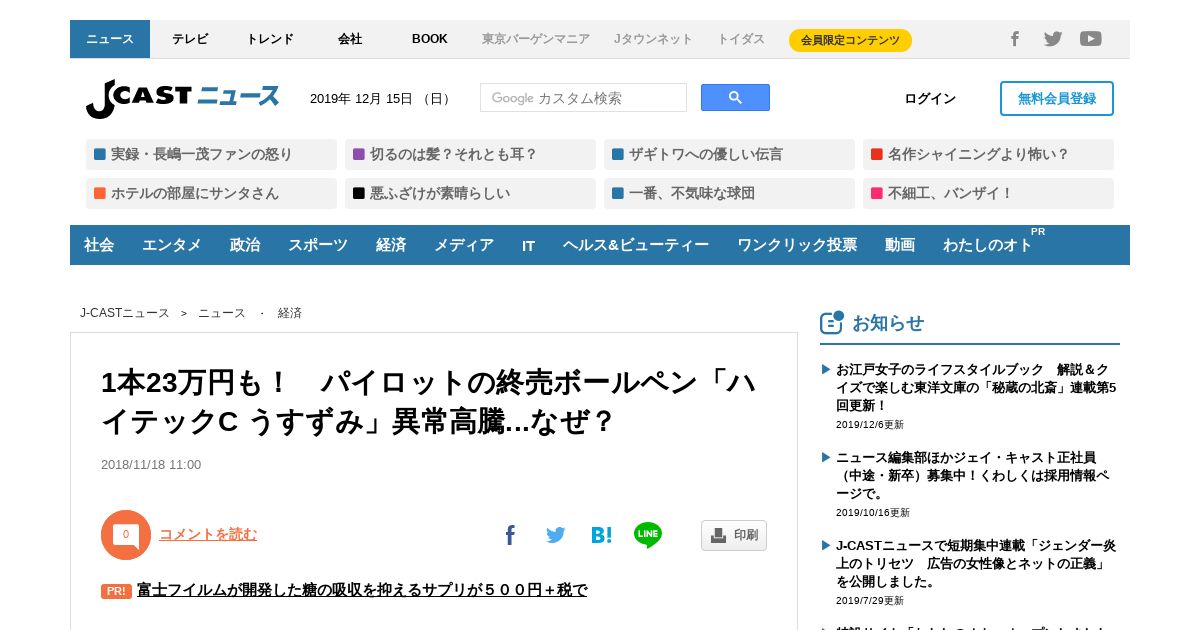Click the 2019/7/29更新 date under gender notice
1200x630 pixels.
coord(870,600)
